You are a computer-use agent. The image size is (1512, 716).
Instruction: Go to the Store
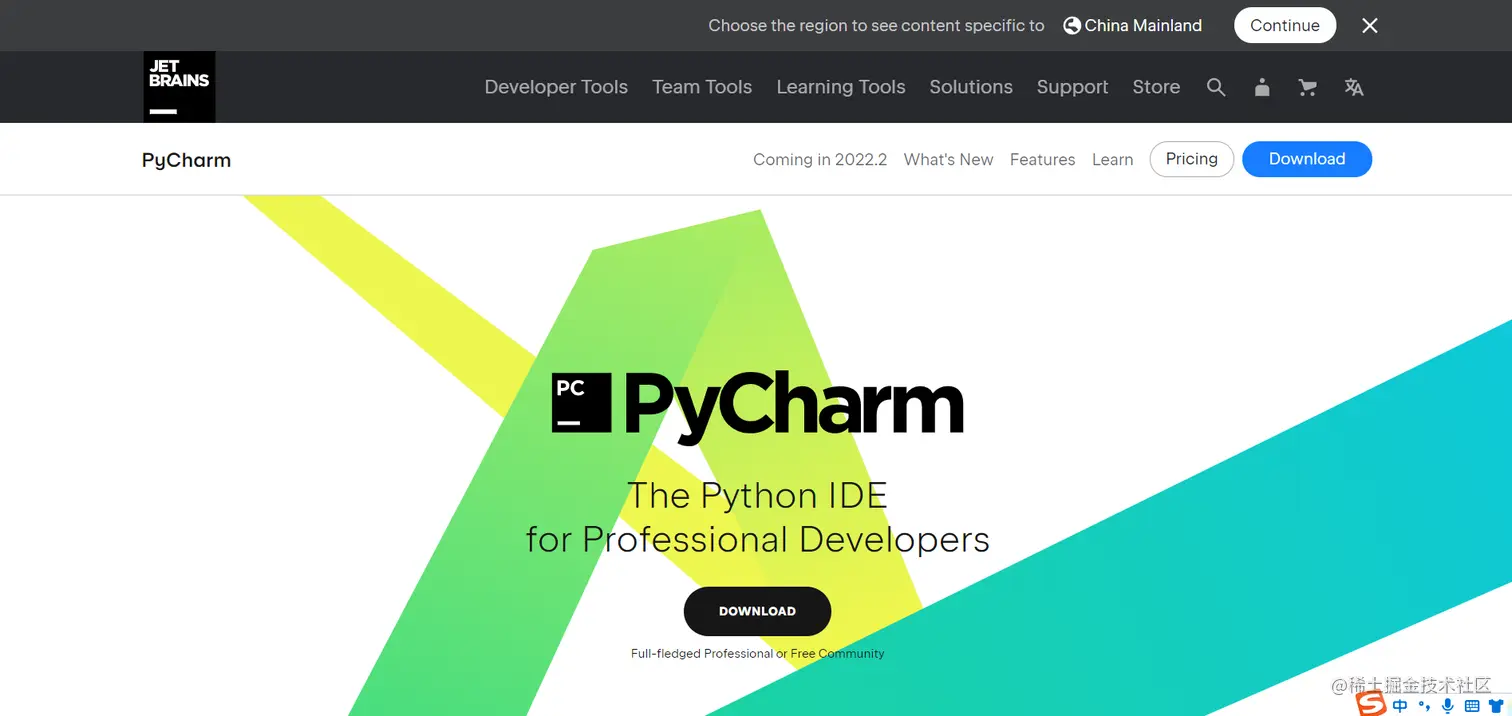tap(1156, 87)
